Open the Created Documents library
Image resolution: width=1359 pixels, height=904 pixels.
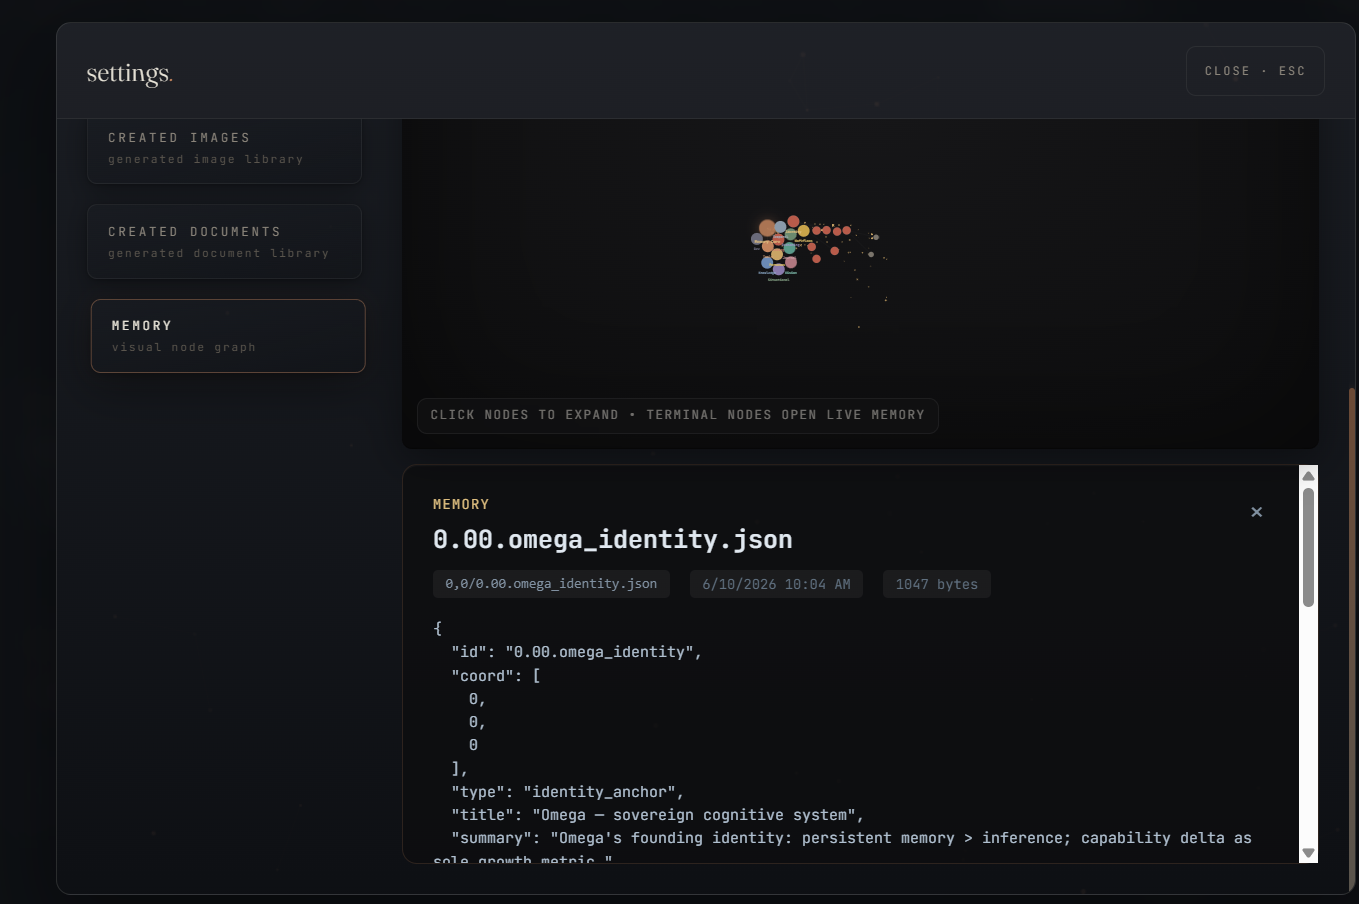click(225, 241)
